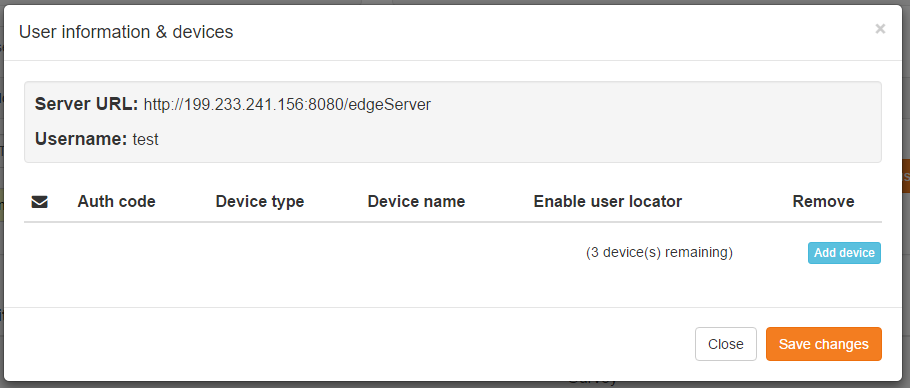This screenshot has height=388, width=910.
Task: Click the Username label
Action: 81,139
